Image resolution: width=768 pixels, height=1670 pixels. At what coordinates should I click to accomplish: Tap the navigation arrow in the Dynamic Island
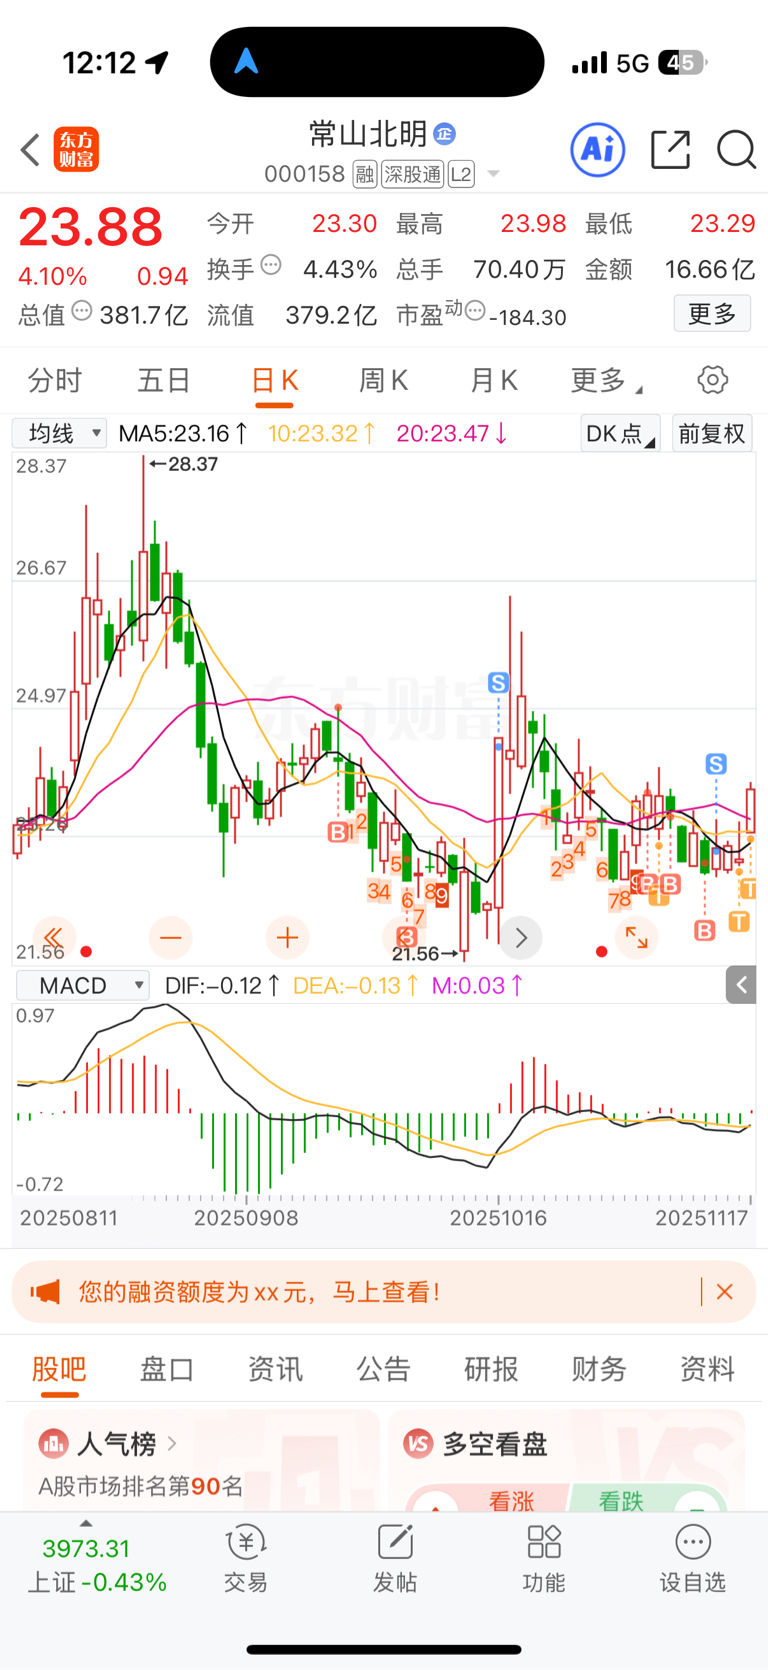coord(246,62)
